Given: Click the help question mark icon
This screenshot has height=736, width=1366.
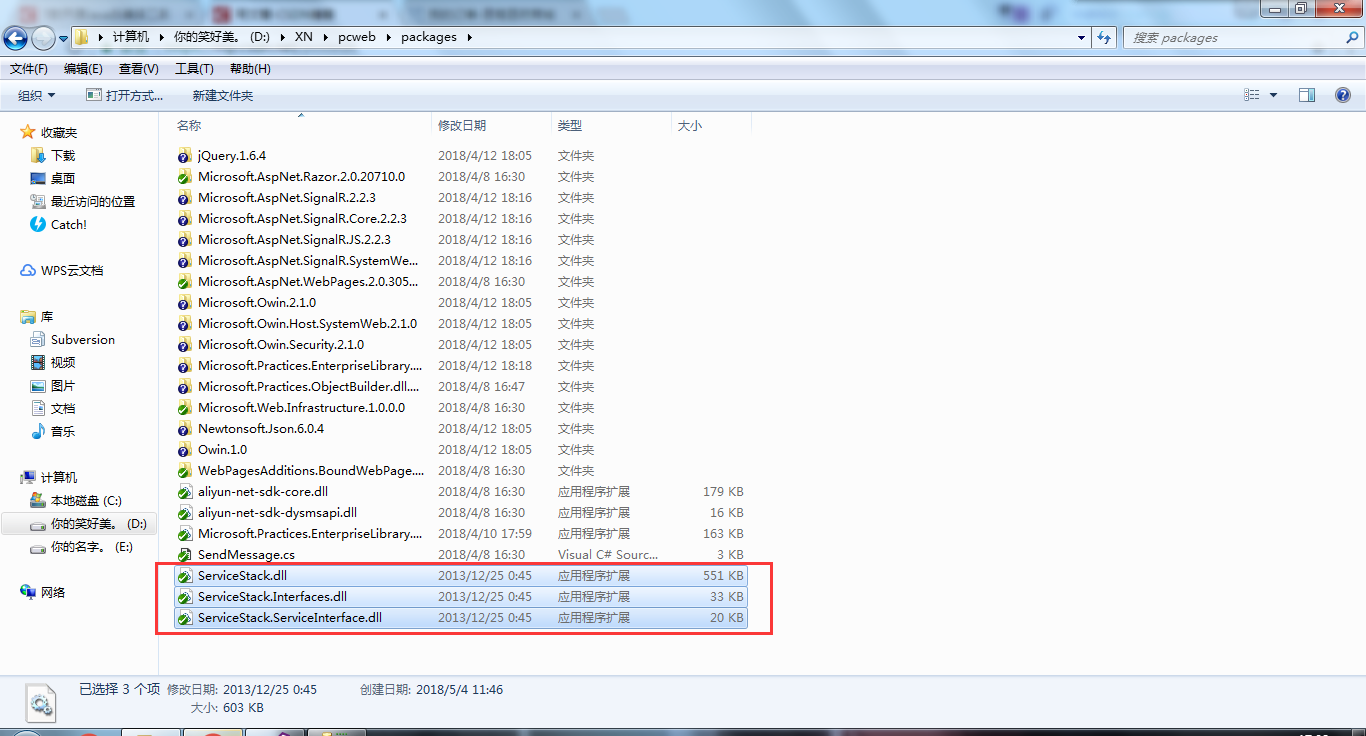Looking at the screenshot, I should [x=1343, y=95].
